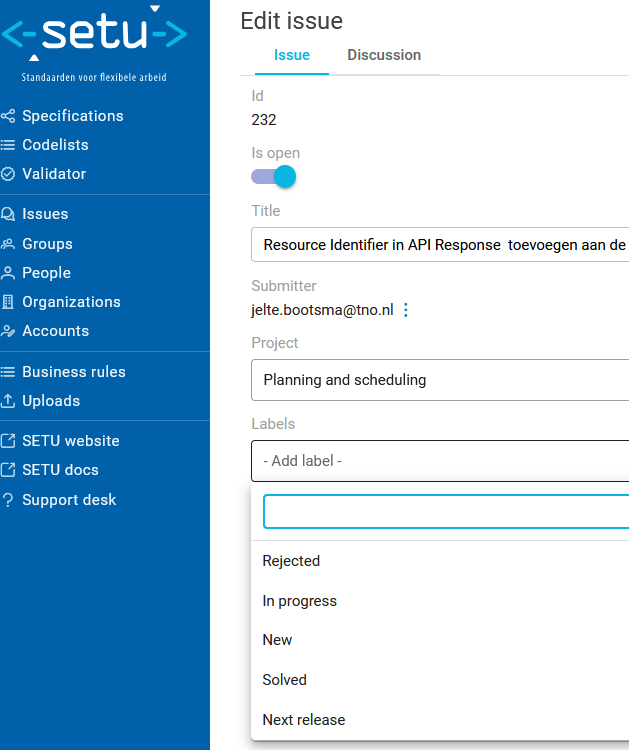Screen dimensions: 629x750
Task: Focus the label search input field
Action: tap(446, 512)
